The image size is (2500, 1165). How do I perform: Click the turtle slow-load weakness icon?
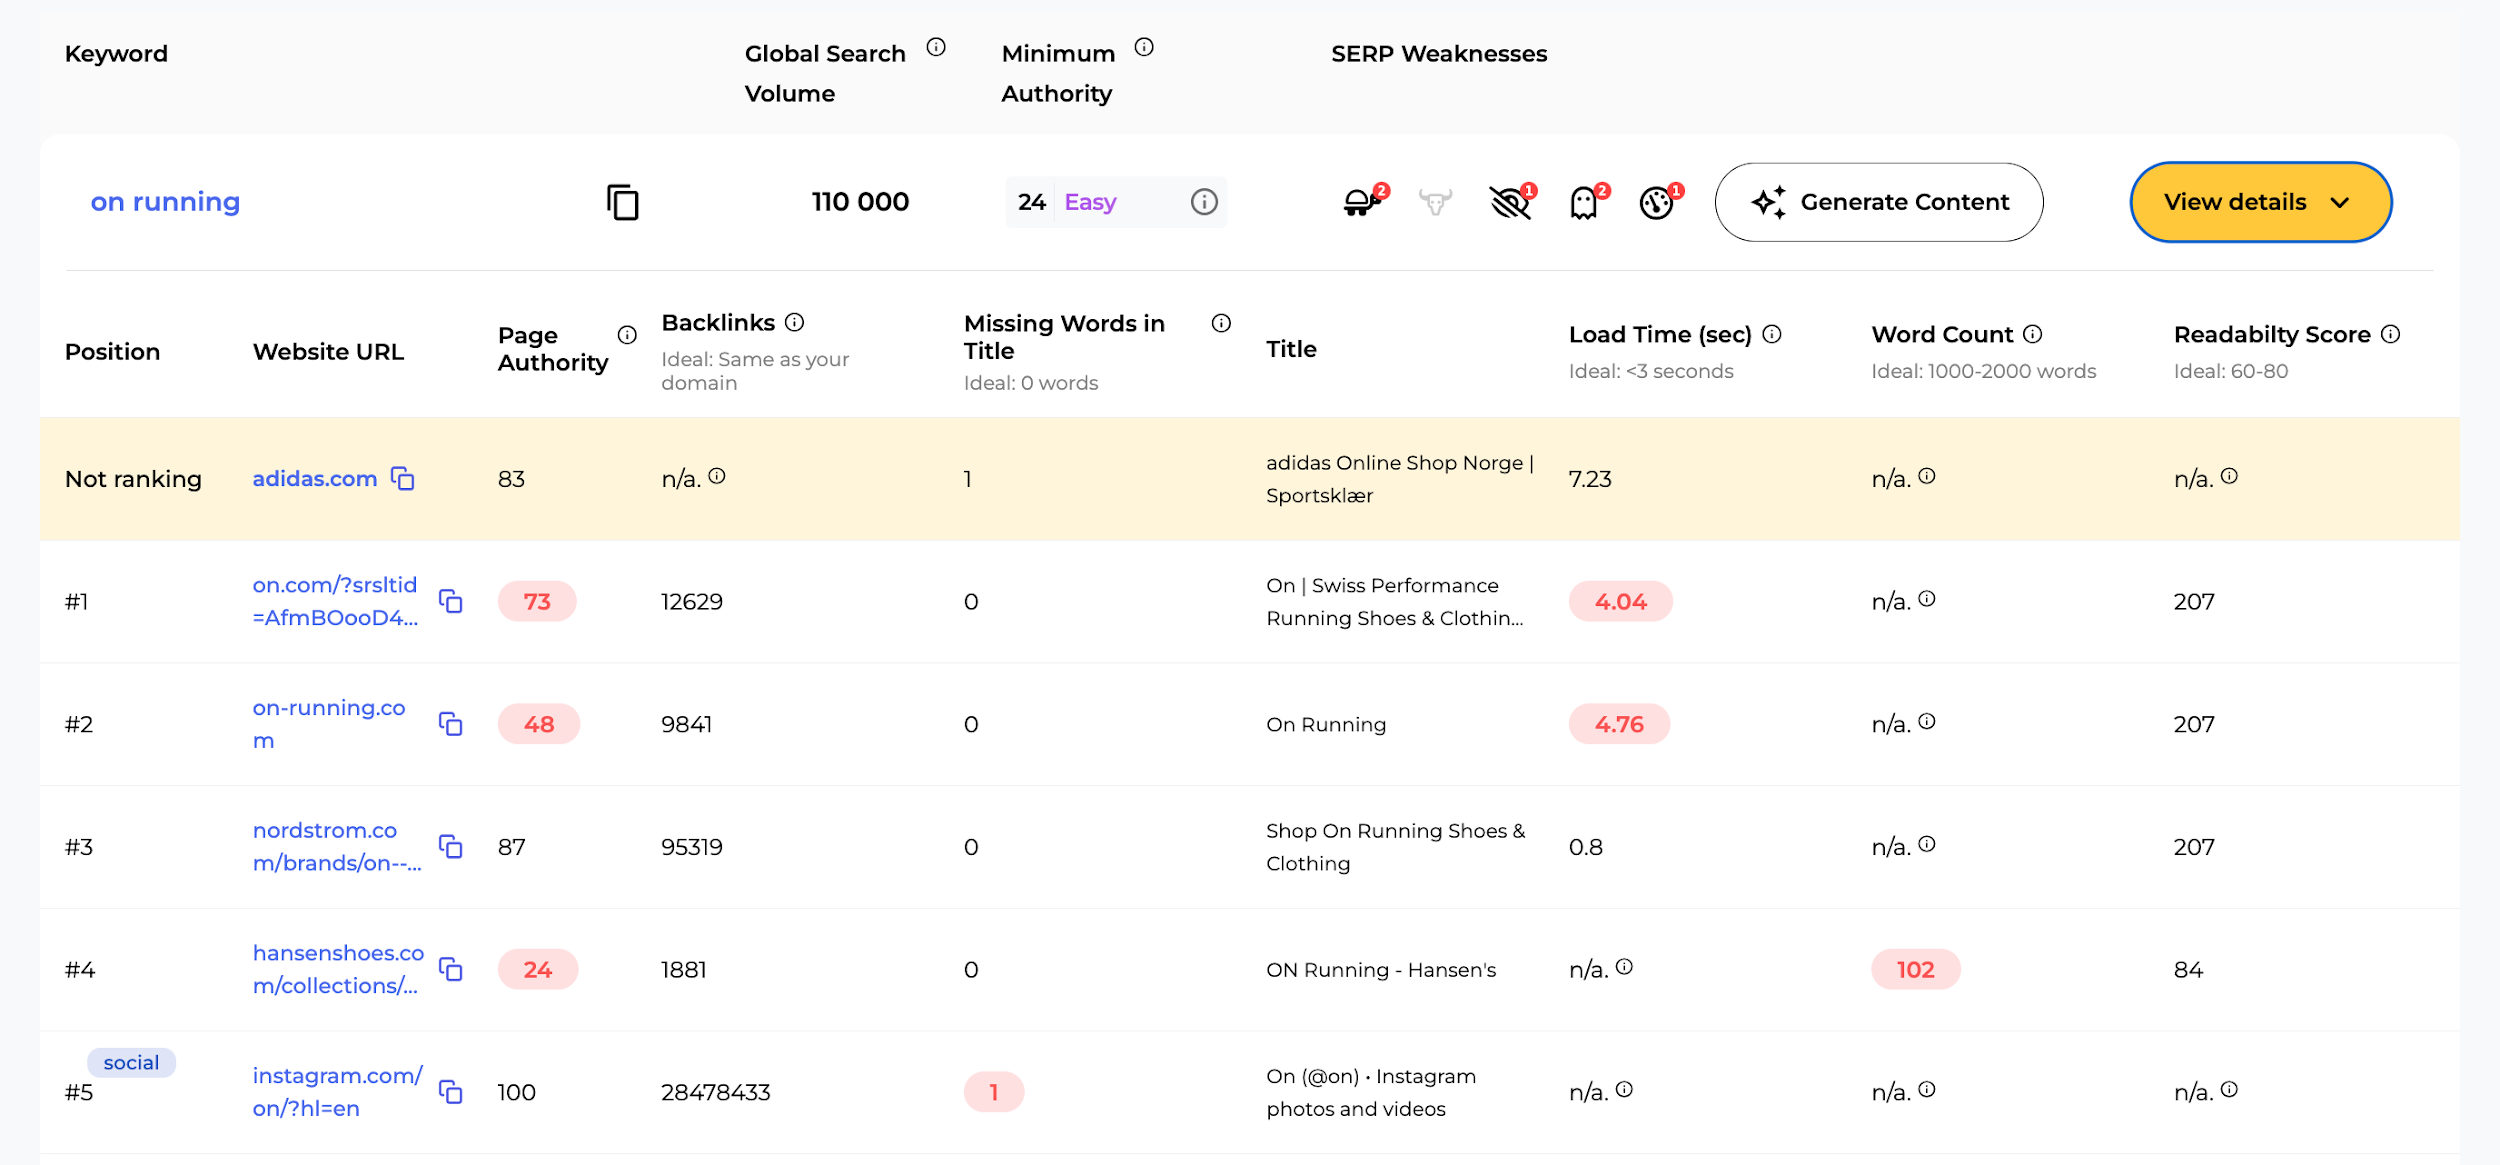1361,203
